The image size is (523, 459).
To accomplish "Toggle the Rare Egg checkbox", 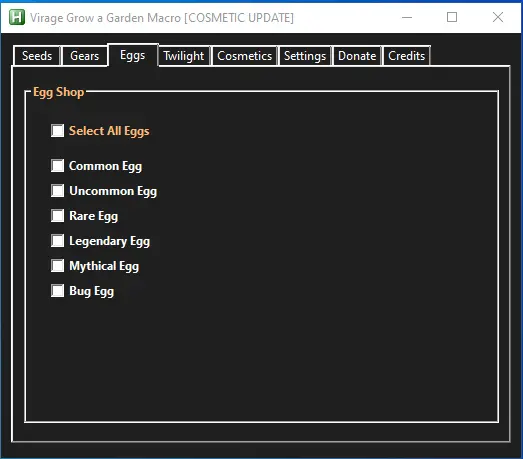I will coord(58,216).
